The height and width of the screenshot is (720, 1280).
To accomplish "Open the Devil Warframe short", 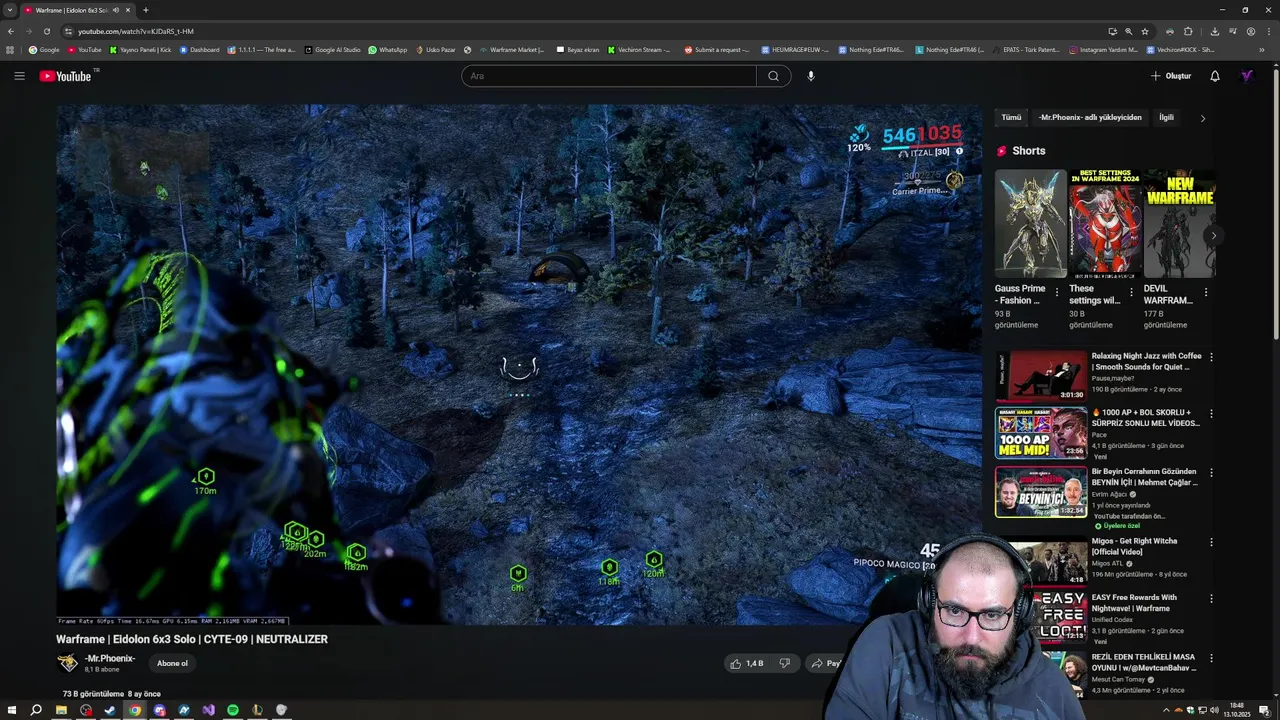I will 1179,223.
